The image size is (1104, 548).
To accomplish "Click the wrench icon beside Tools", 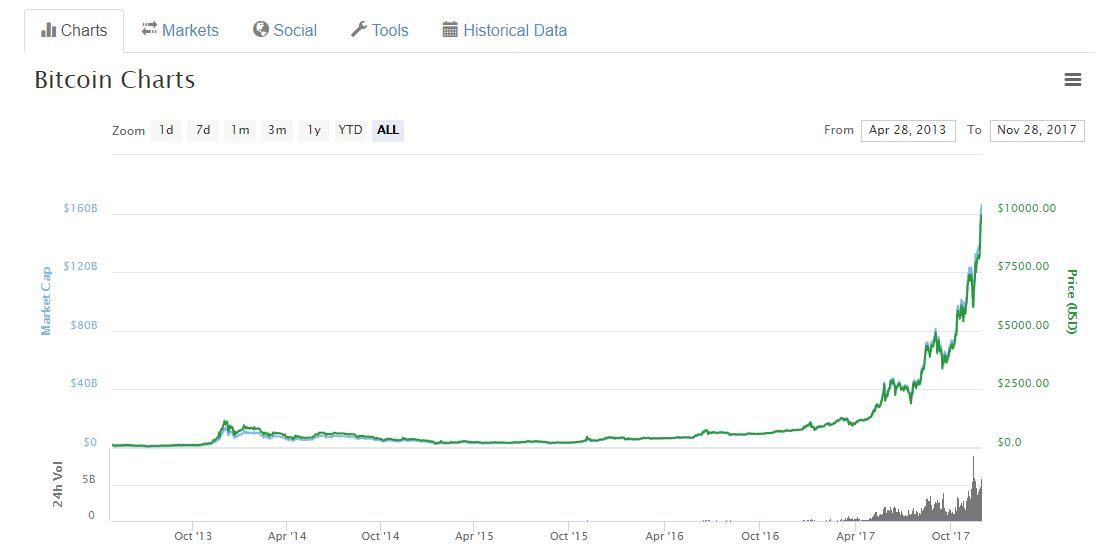I will click(359, 30).
